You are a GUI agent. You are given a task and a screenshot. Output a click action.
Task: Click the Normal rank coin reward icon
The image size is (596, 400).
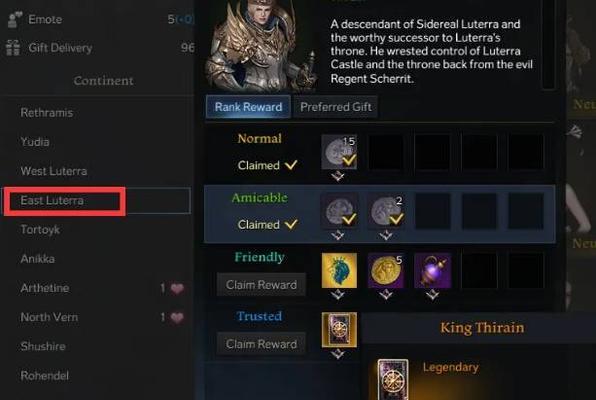(339, 152)
